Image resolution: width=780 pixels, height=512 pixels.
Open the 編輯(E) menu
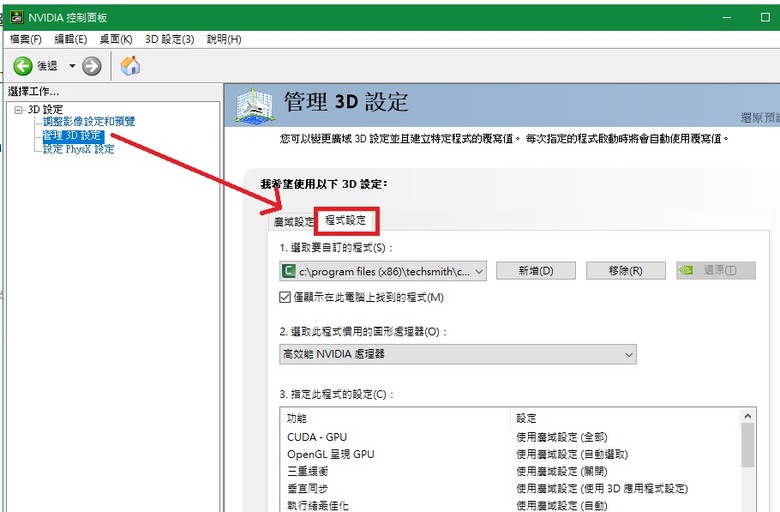[x=71, y=39]
